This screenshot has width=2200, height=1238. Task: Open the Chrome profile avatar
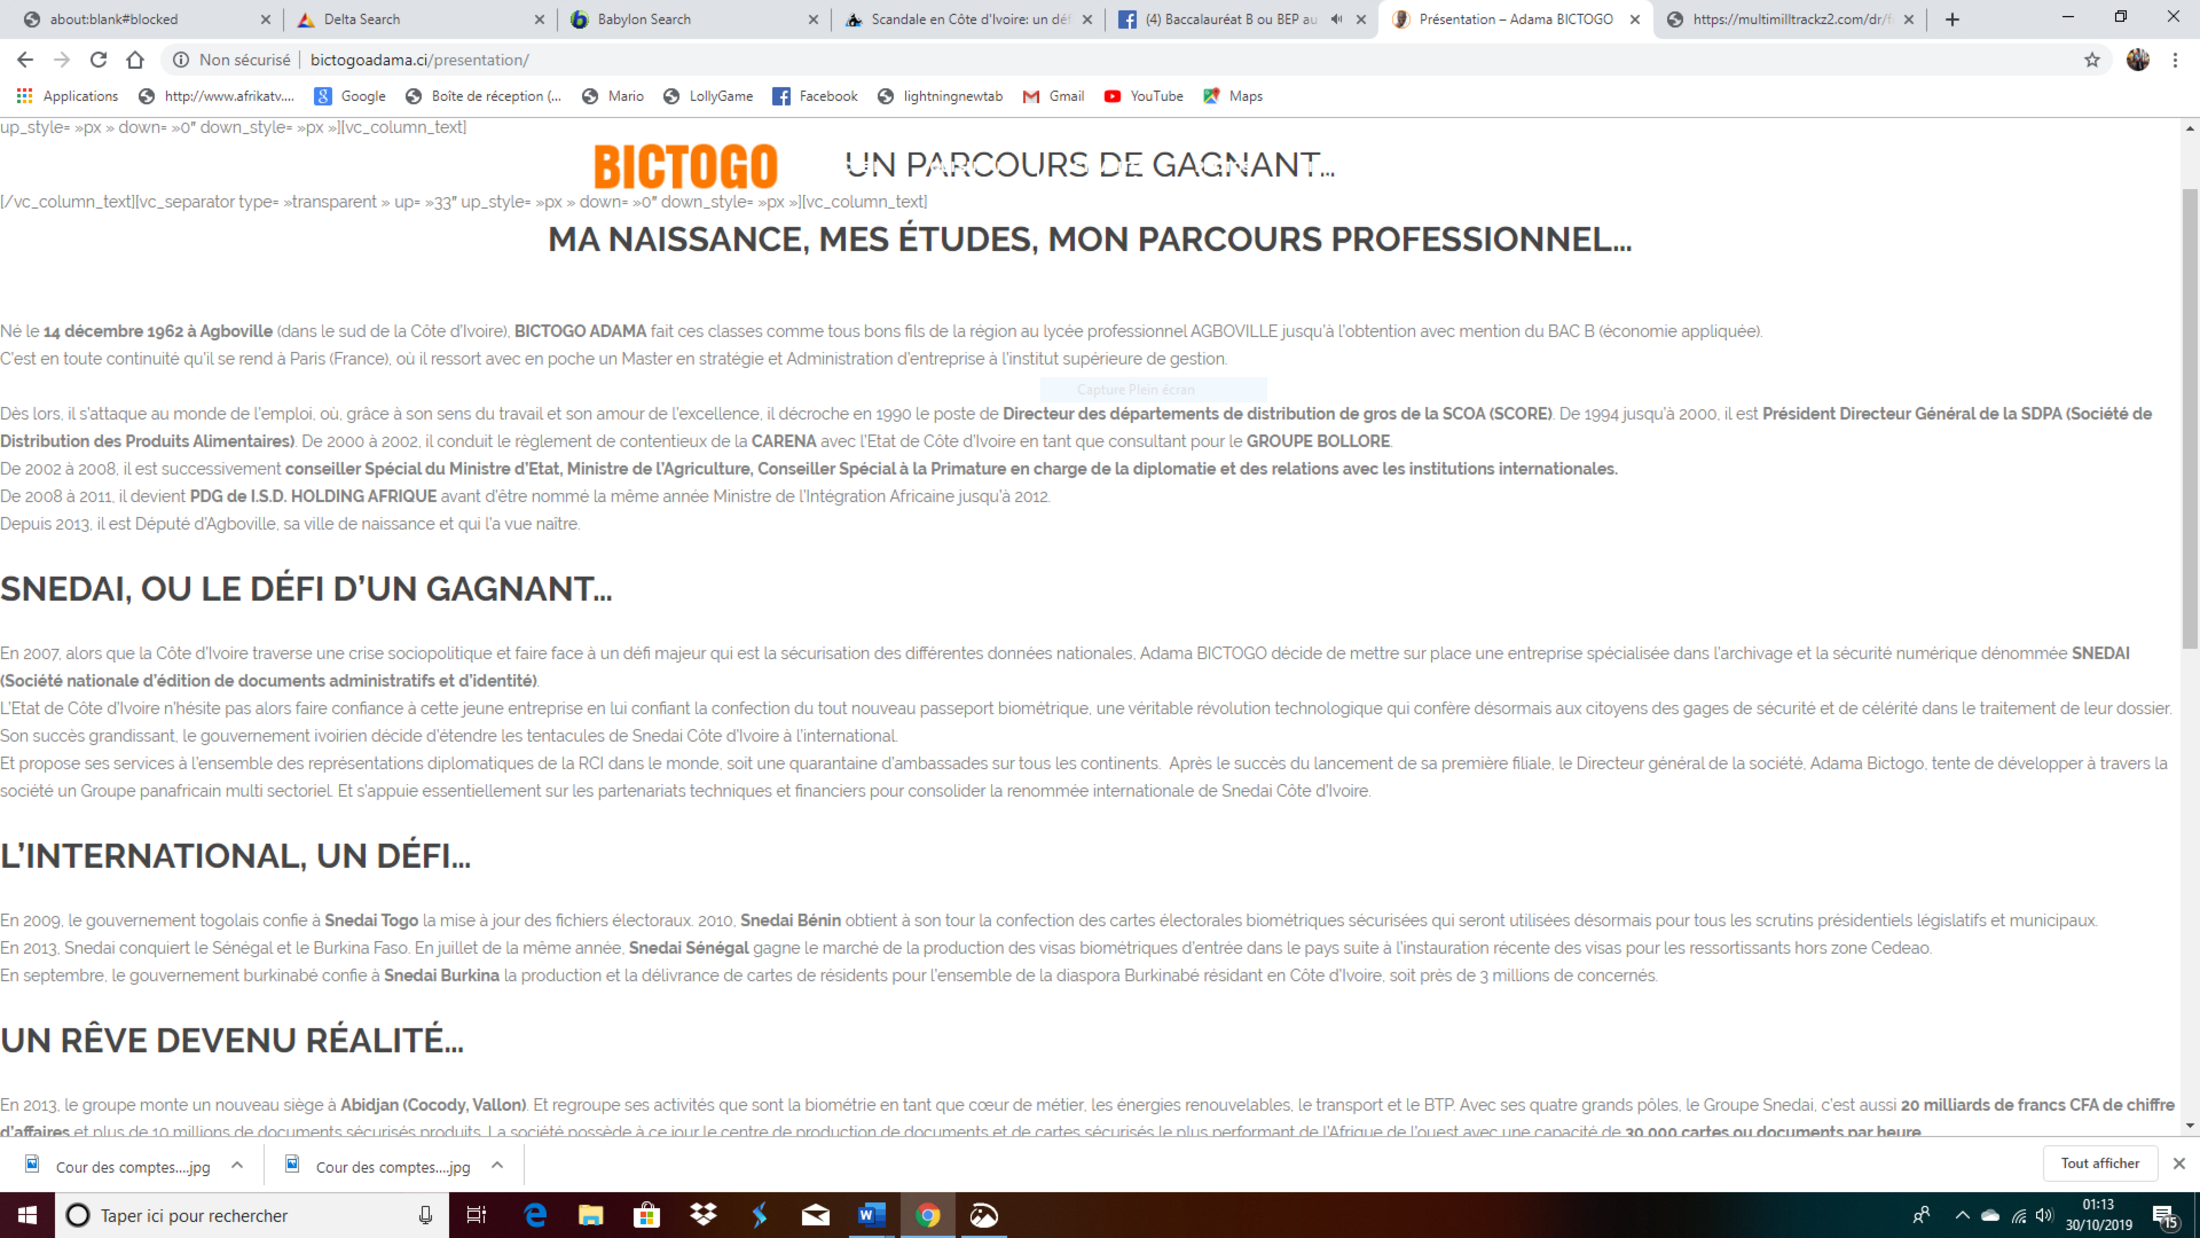pyautogui.click(x=2138, y=60)
